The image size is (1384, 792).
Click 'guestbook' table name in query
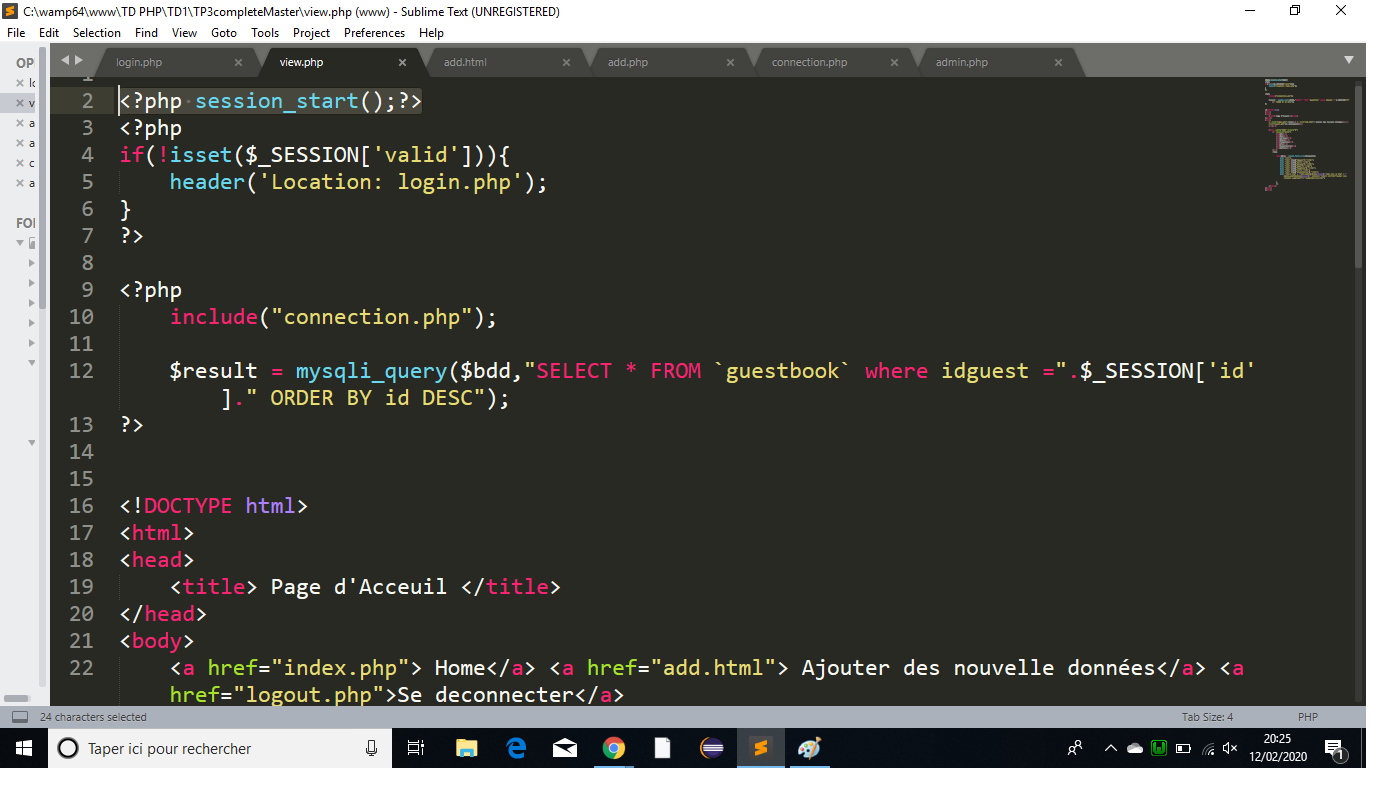pyautogui.click(x=782, y=371)
